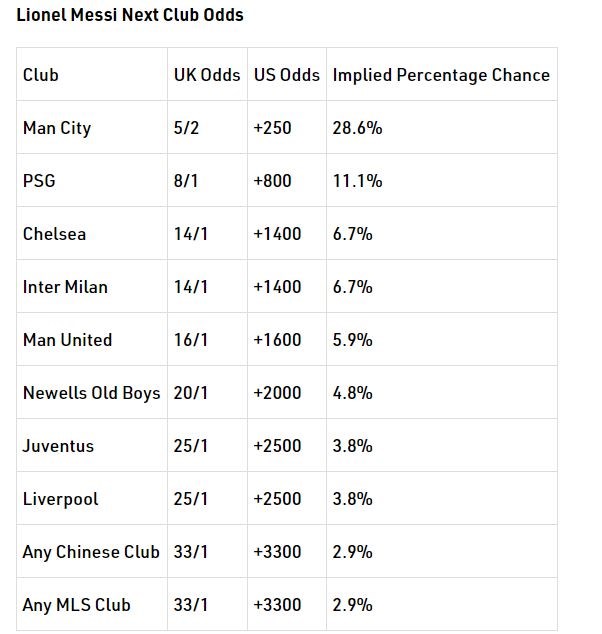Screen dimensions: 602x634
Task: Click the 'Implied Percentage Chance' column header
Action: [x=441, y=75]
